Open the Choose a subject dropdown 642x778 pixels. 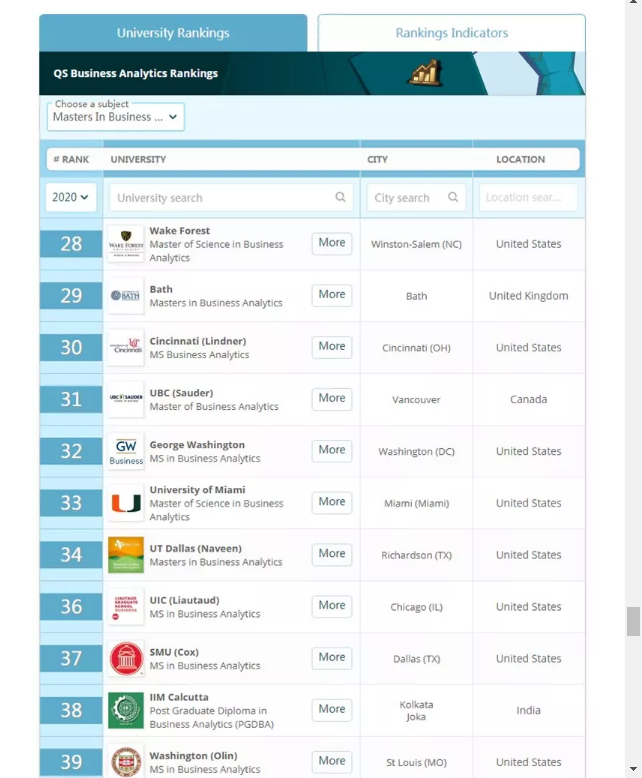pyautogui.click(x=116, y=117)
